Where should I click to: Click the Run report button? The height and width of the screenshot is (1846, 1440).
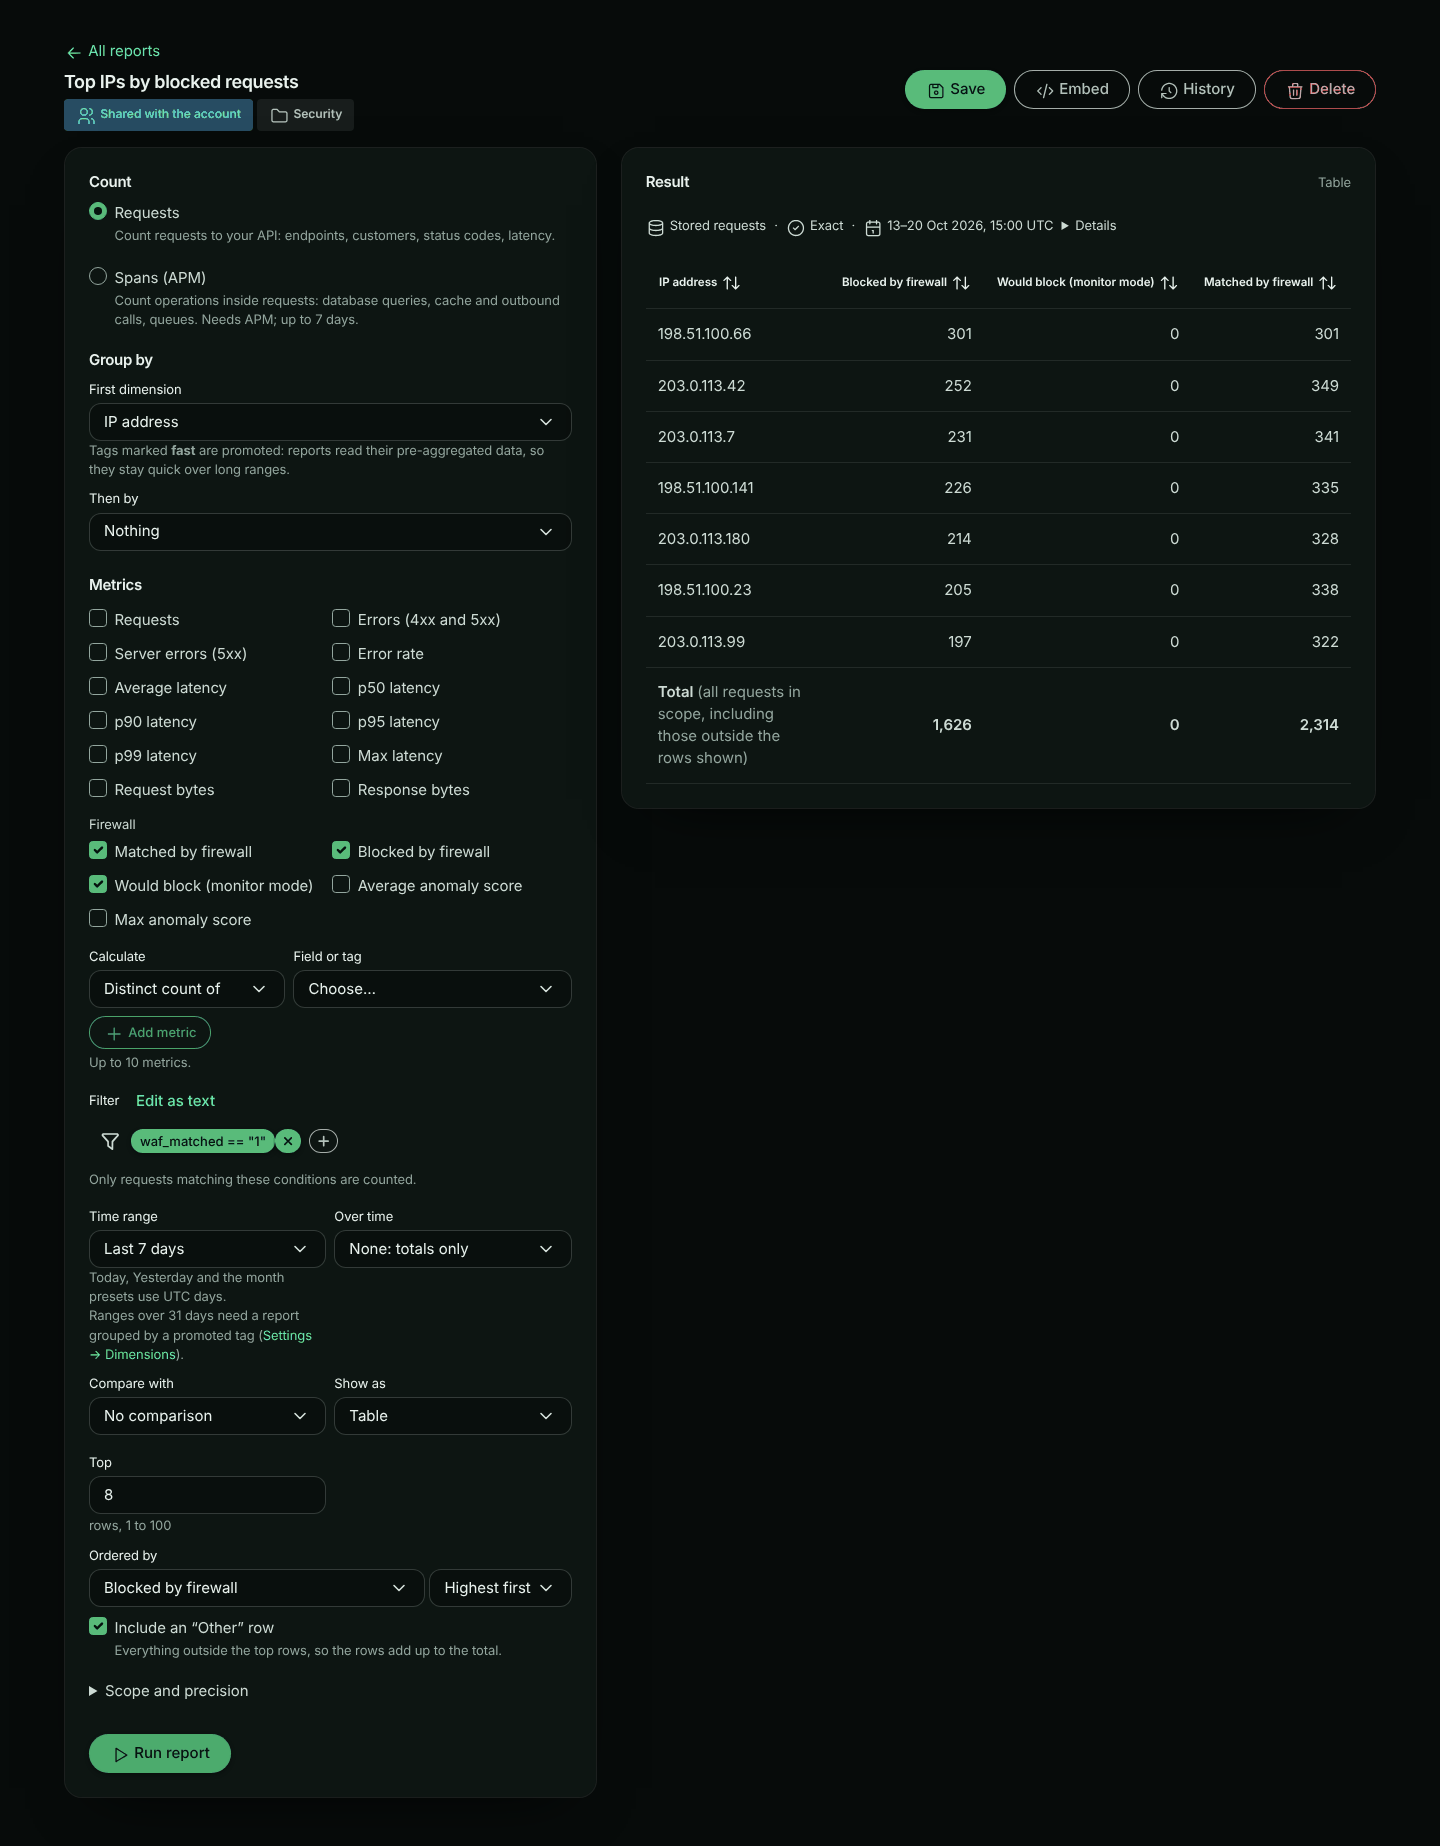pyautogui.click(x=160, y=1753)
